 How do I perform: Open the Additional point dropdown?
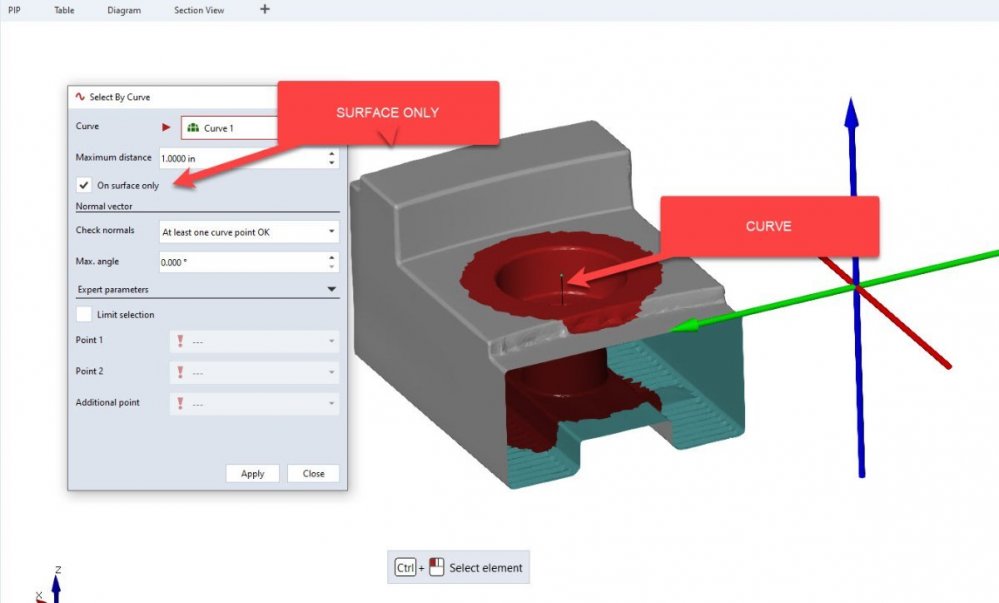tap(254, 403)
